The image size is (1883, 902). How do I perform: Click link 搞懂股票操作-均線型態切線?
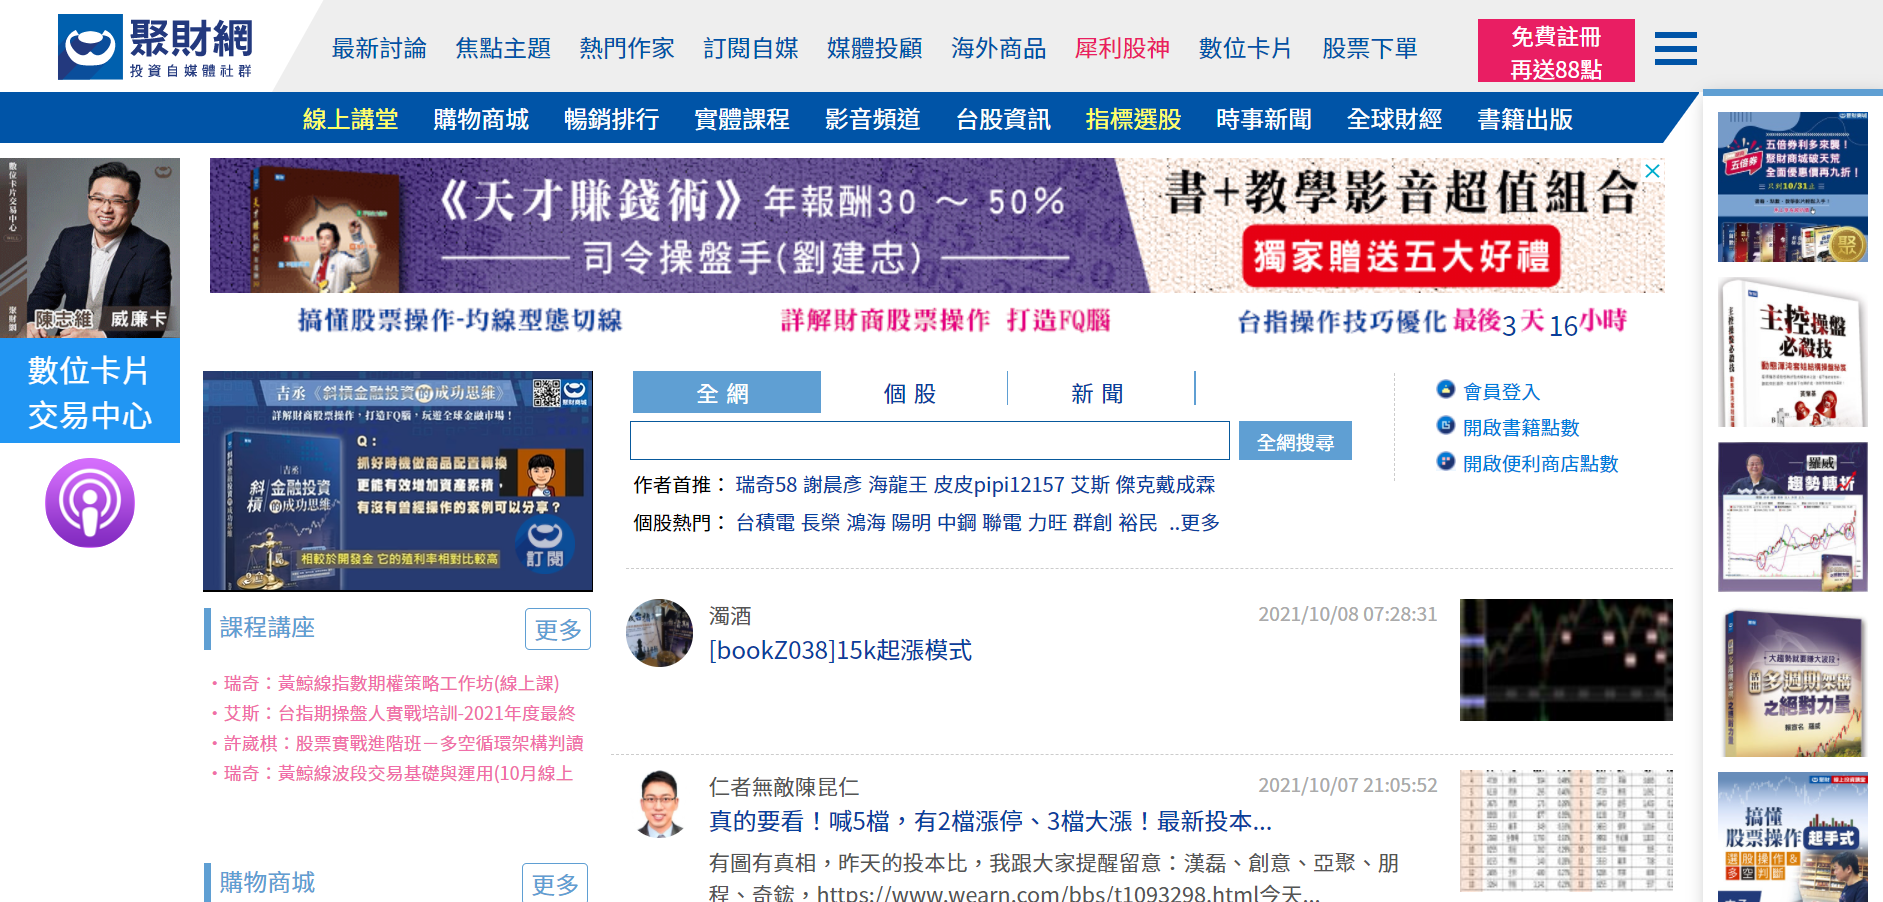(460, 320)
